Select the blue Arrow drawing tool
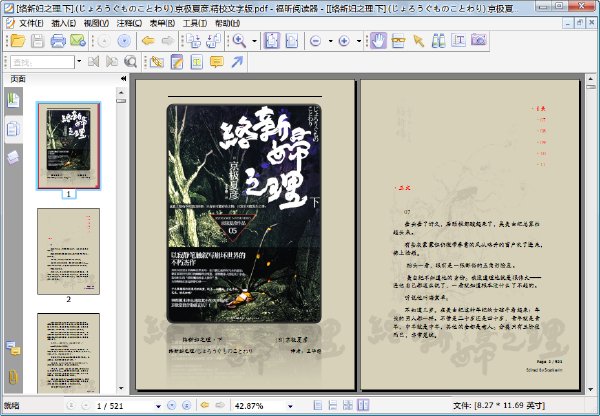This screenshot has height=416, width=600. (237, 62)
